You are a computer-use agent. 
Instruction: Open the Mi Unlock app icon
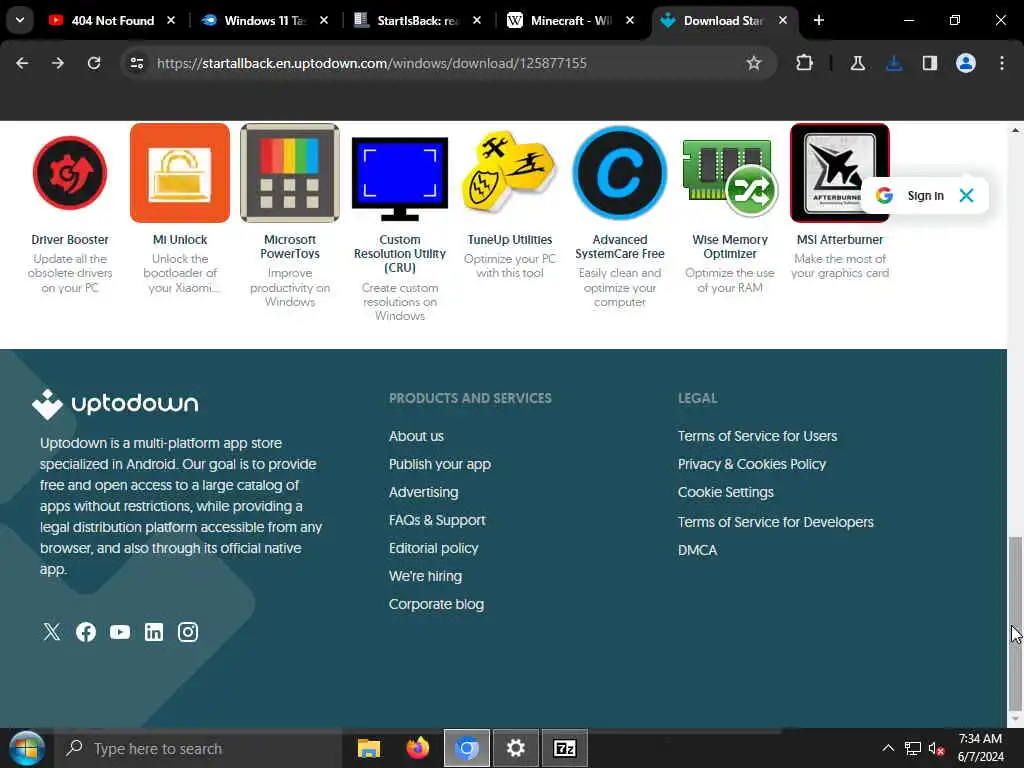180,173
